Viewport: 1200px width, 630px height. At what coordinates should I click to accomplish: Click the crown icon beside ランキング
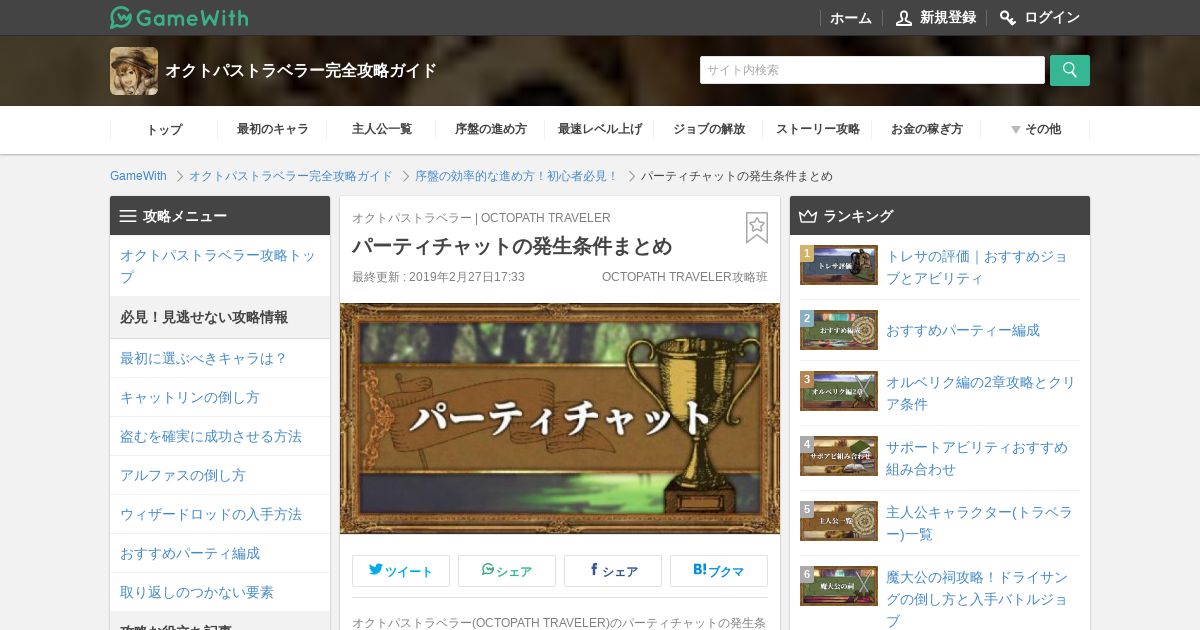808,216
